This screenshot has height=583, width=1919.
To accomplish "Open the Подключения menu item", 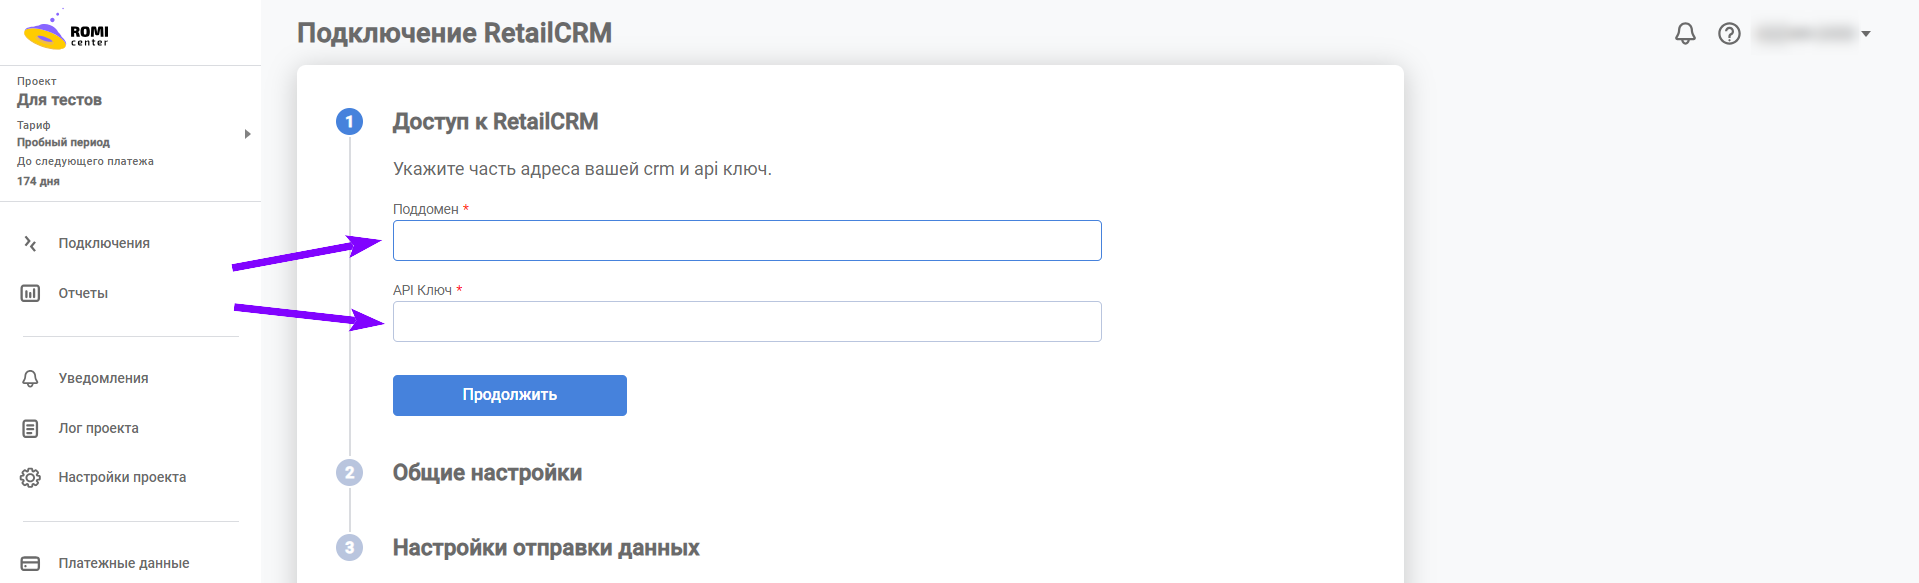I will point(104,243).
